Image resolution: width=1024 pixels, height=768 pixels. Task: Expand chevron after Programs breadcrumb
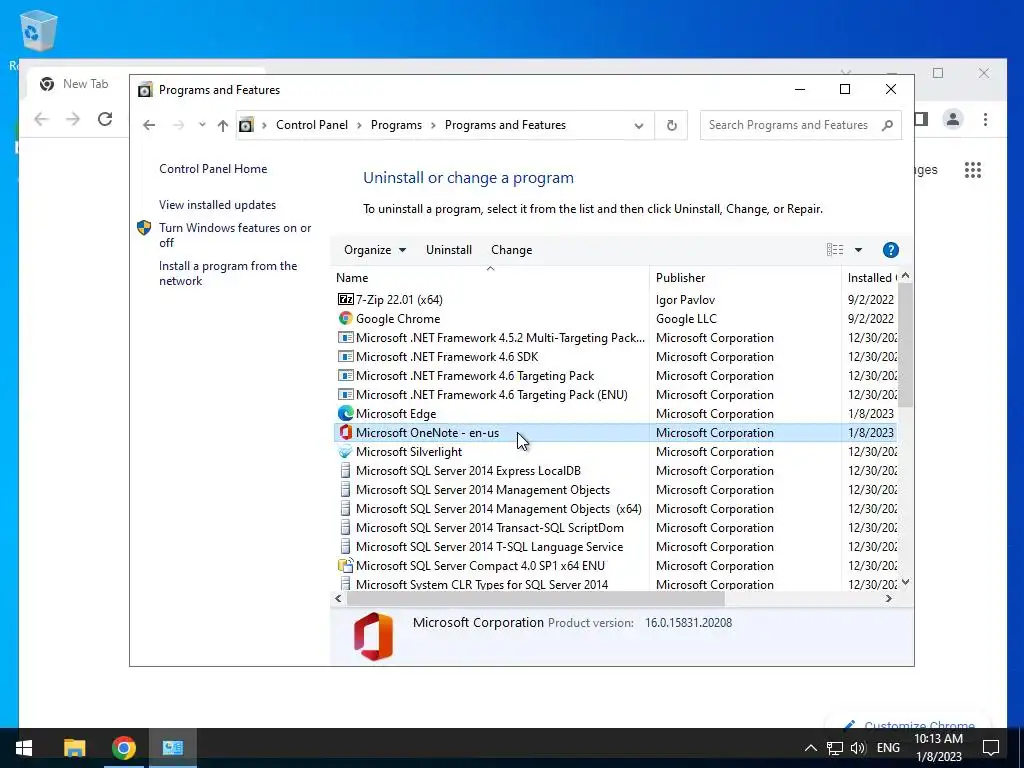point(433,125)
